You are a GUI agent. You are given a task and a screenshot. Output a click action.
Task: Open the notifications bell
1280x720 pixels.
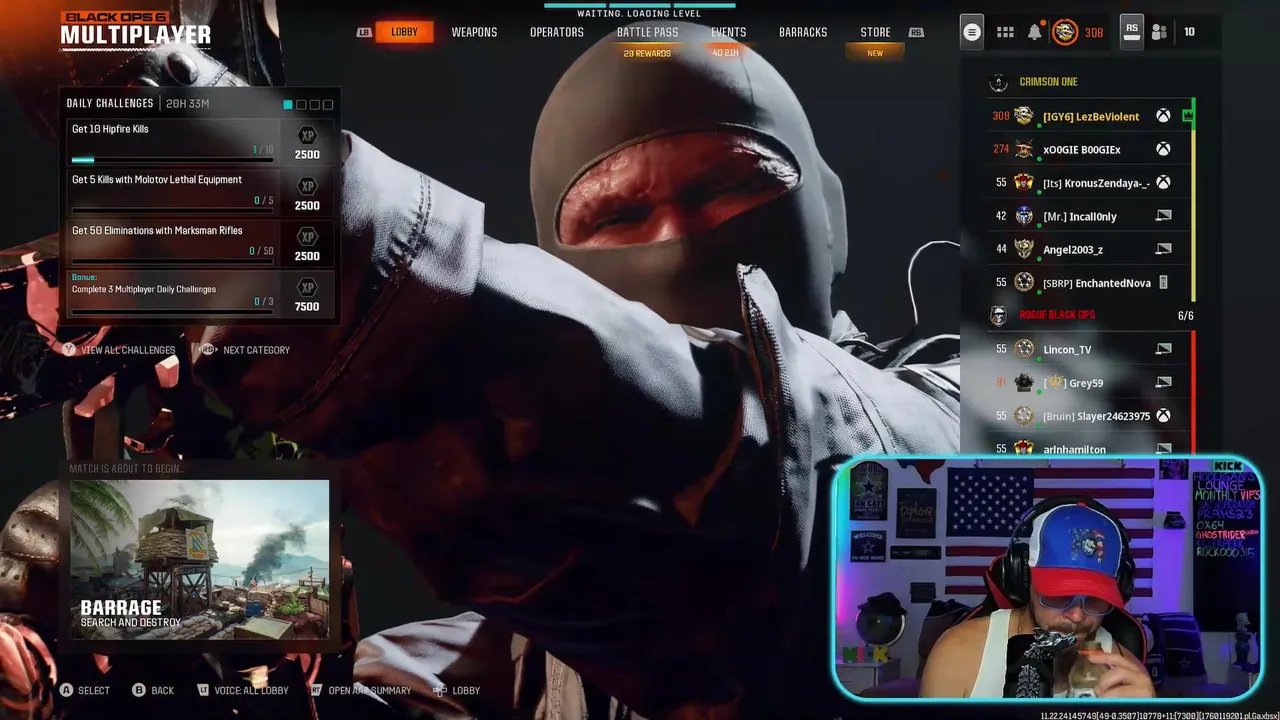point(1035,32)
